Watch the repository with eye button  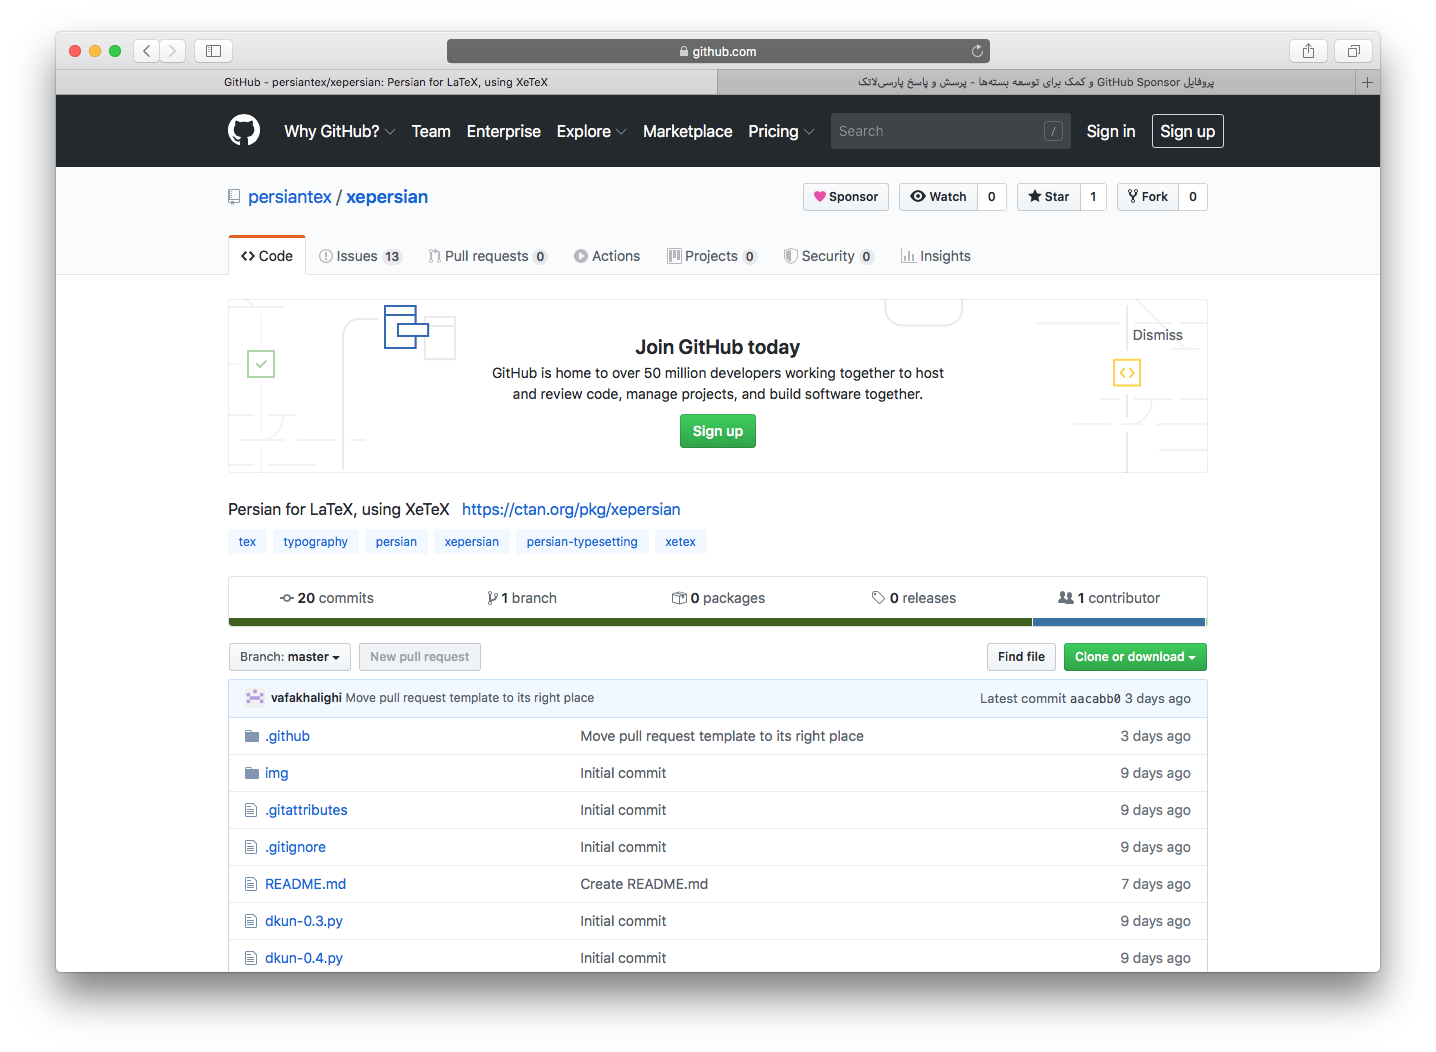tap(938, 197)
